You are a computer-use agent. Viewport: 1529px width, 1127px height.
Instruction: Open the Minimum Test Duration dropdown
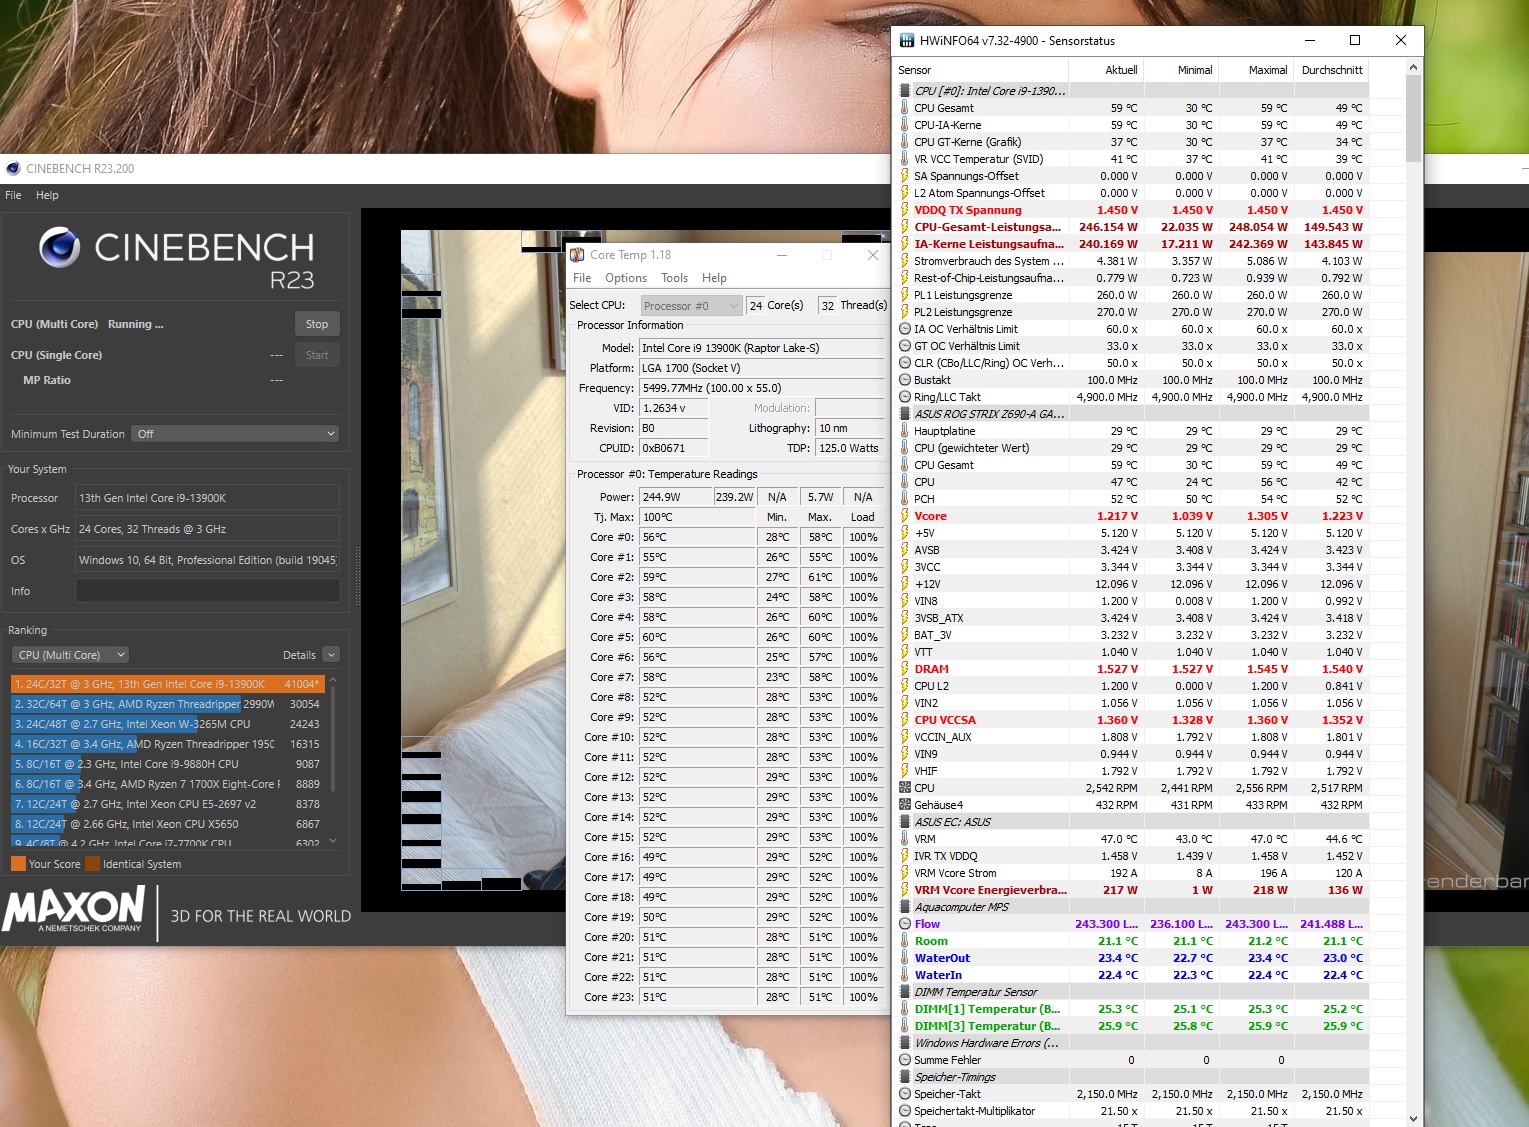(236, 434)
